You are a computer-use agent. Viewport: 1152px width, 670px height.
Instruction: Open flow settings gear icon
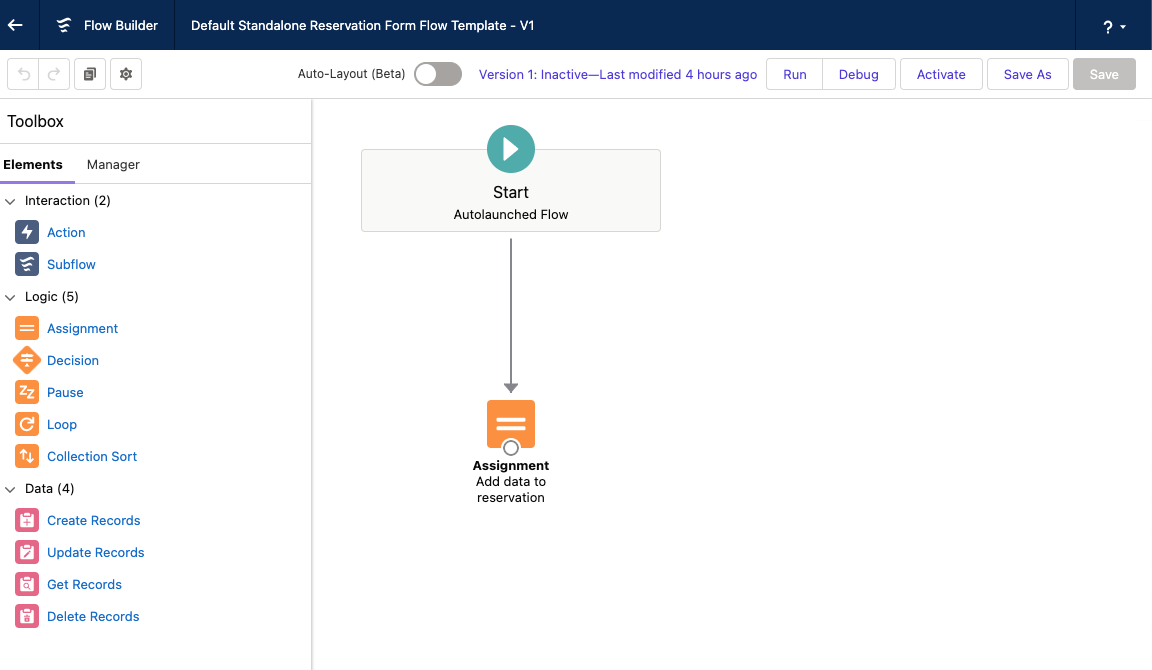click(126, 75)
